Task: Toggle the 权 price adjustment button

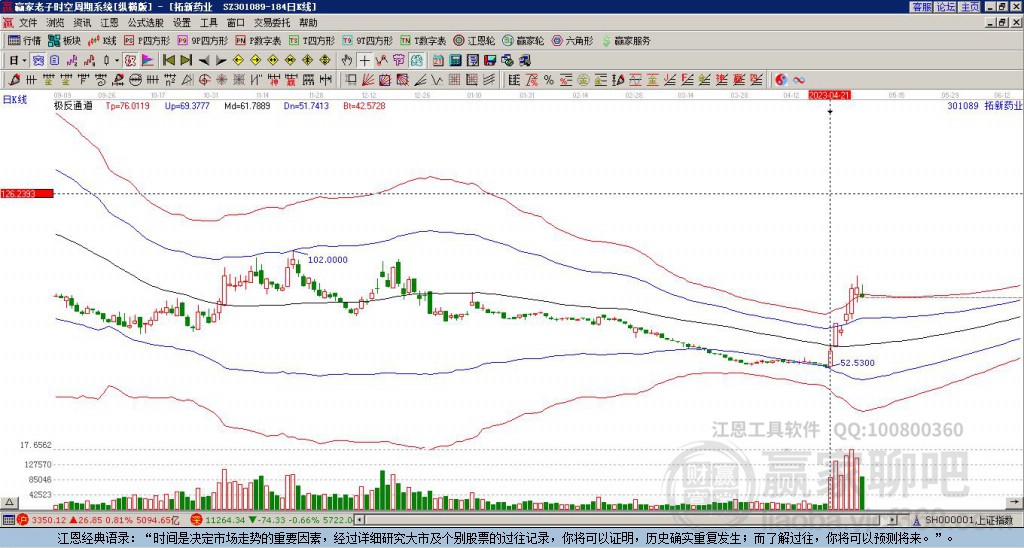Action: tap(130, 61)
